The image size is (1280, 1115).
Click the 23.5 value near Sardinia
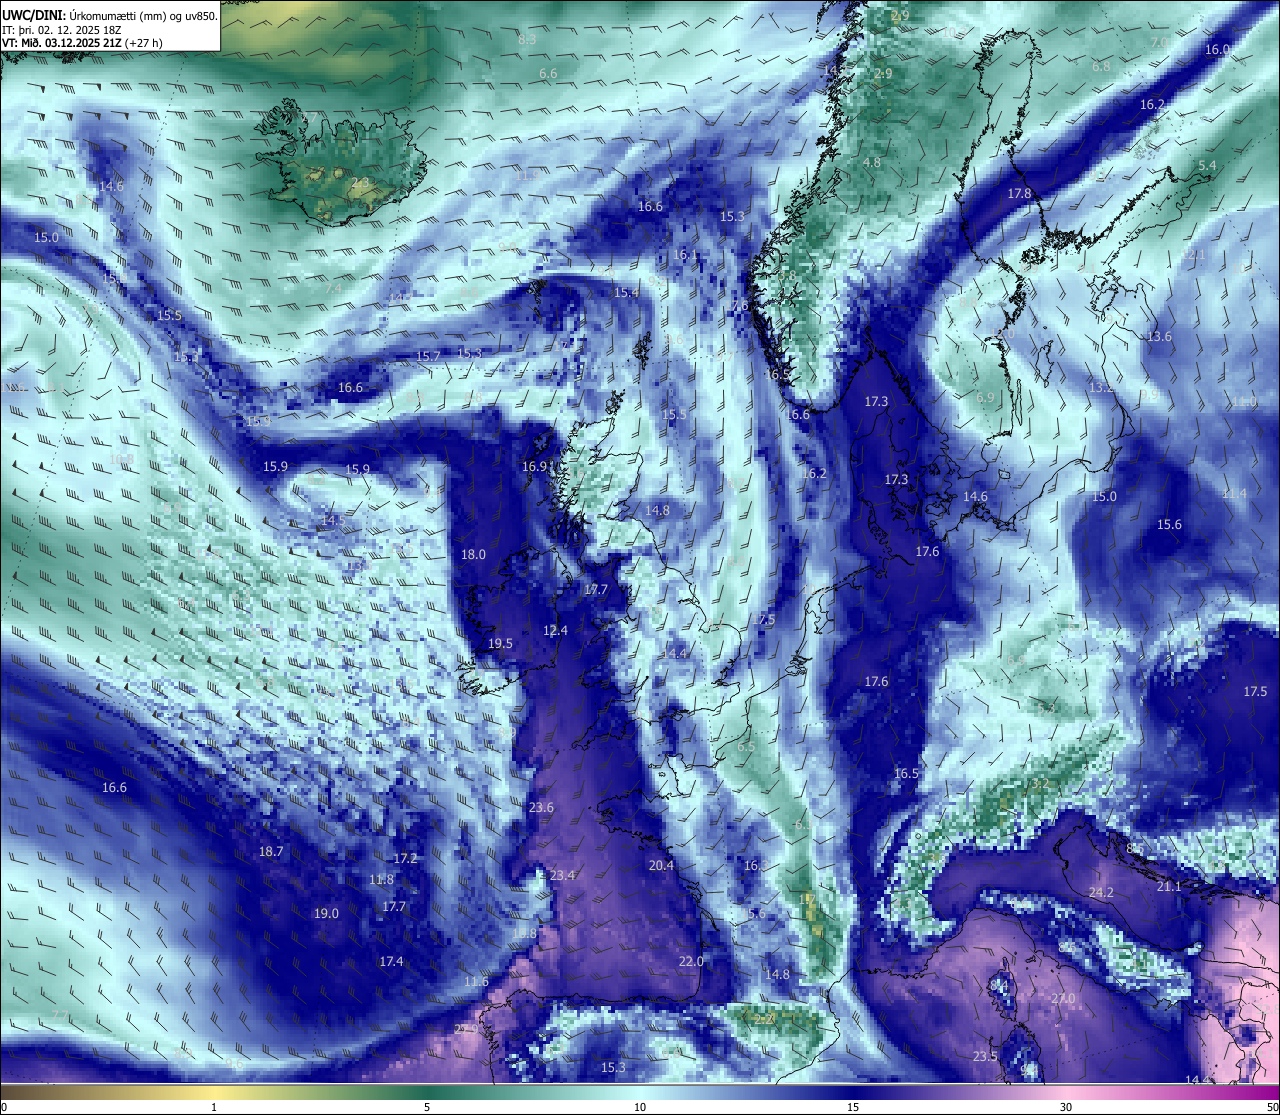pos(985,1057)
